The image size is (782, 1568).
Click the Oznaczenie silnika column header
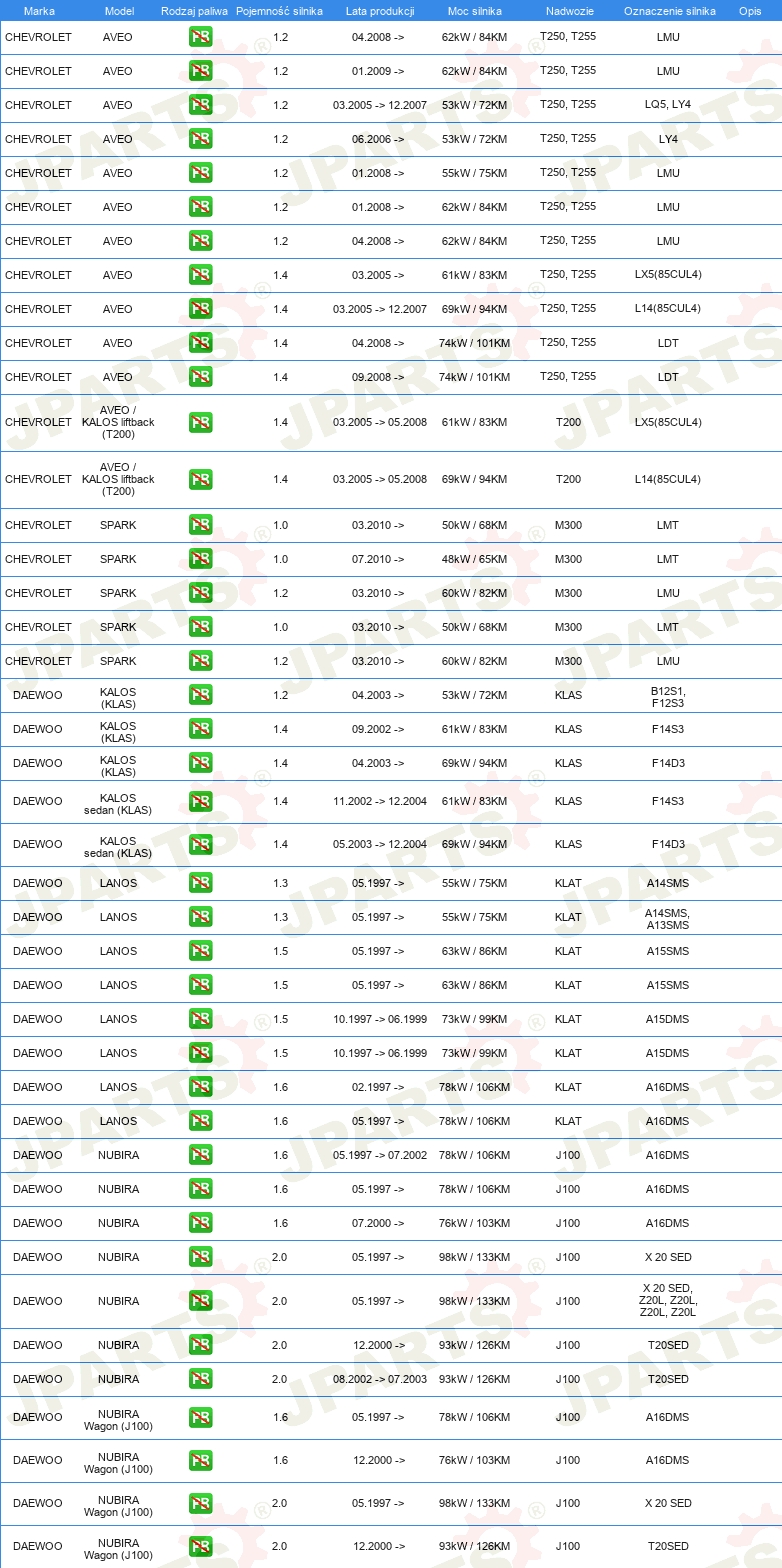pyautogui.click(x=669, y=11)
